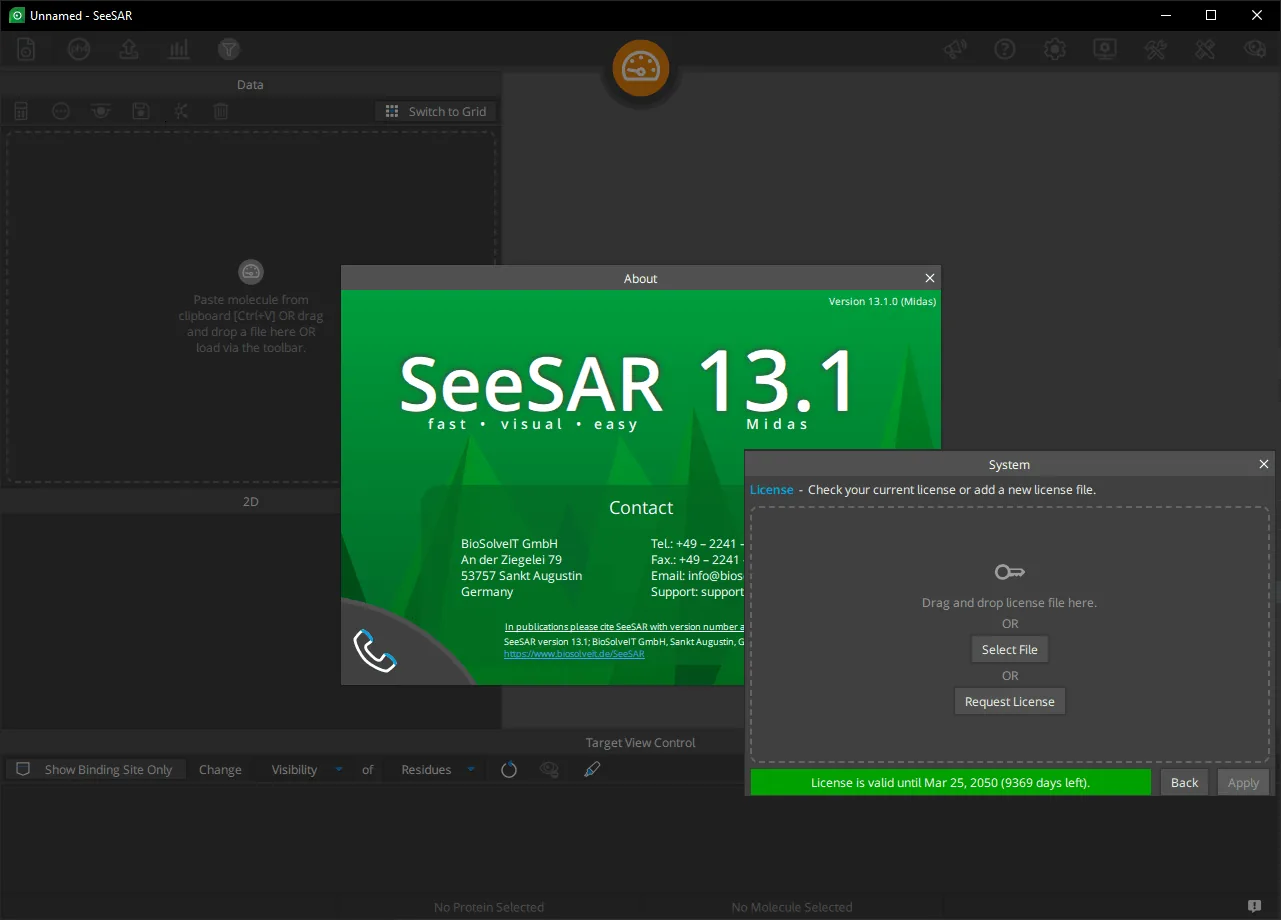
Task: Toggle the eye visibility icon in Data toolbar
Action: [101, 111]
